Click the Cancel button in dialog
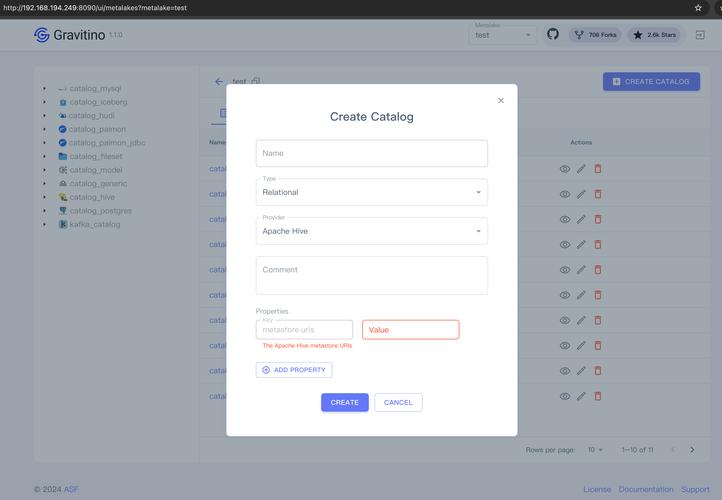Screen dimensions: 722x500 coord(398,402)
